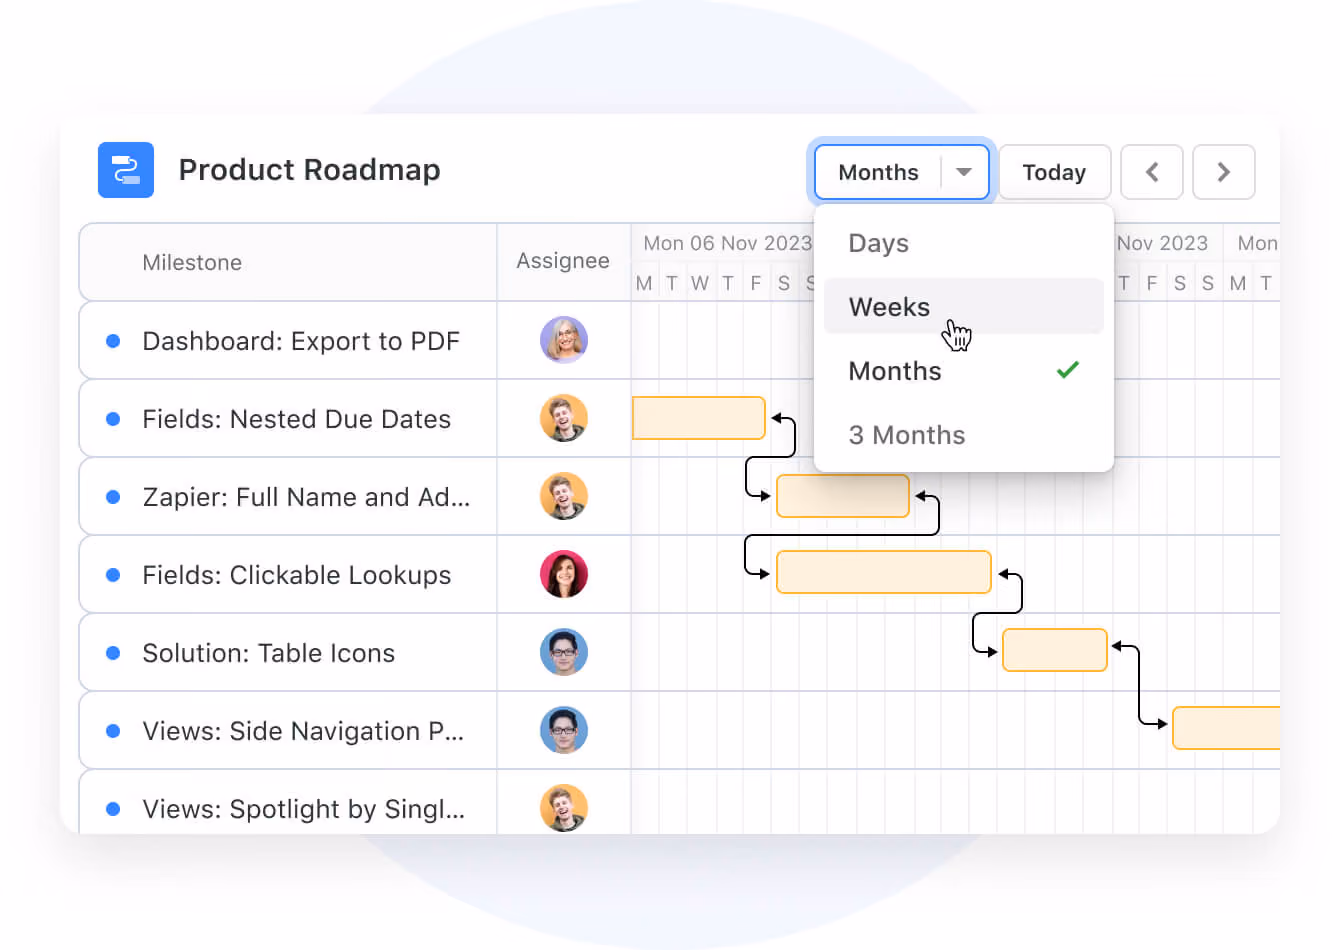
Task: Go to previous period with left chevron
Action: click(1152, 172)
